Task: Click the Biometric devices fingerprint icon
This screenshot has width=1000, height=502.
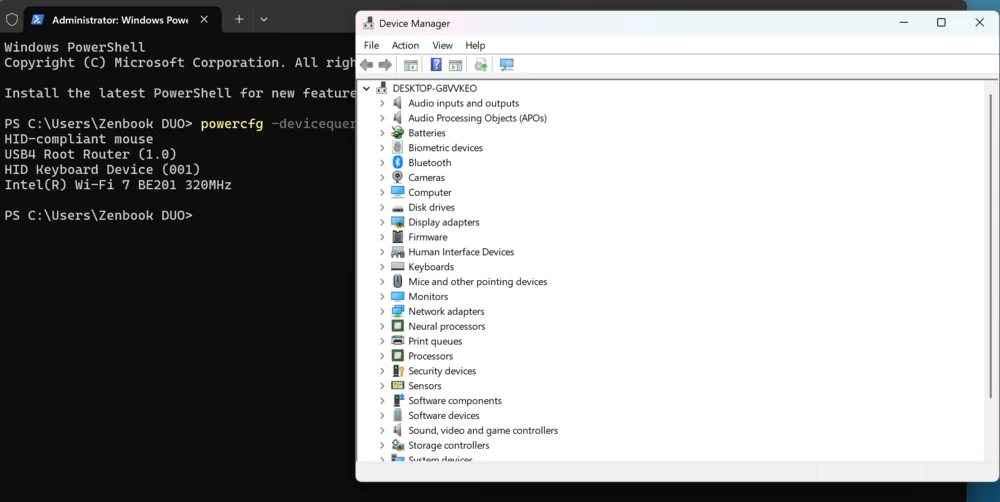Action: (x=397, y=147)
